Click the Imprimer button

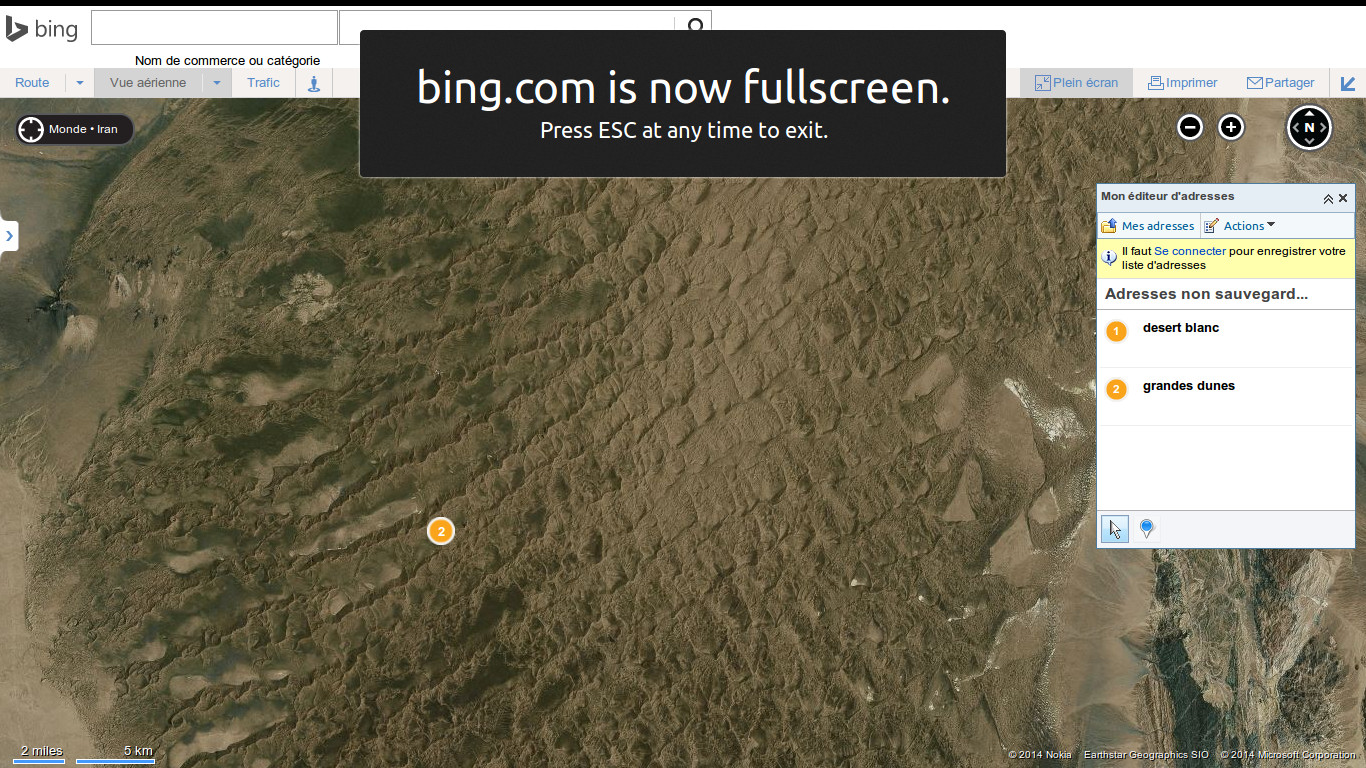pos(1182,83)
